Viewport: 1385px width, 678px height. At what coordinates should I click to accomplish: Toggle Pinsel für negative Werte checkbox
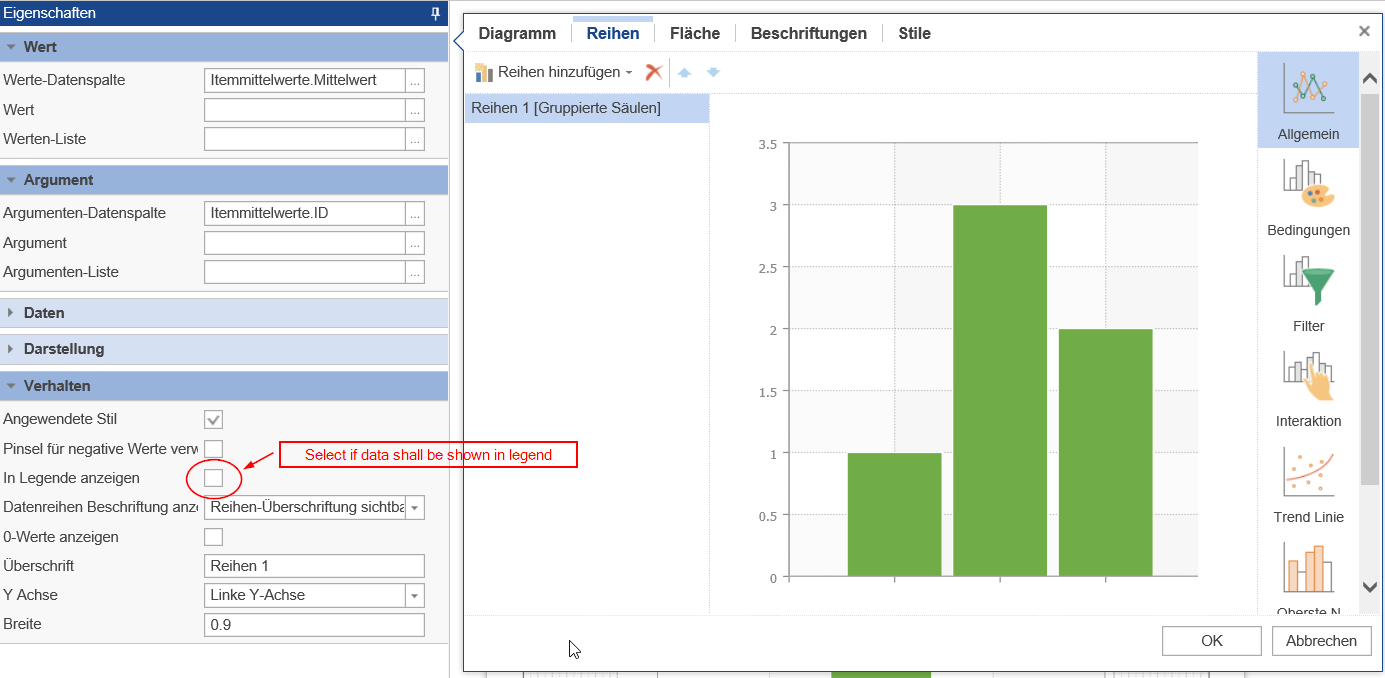[214, 448]
